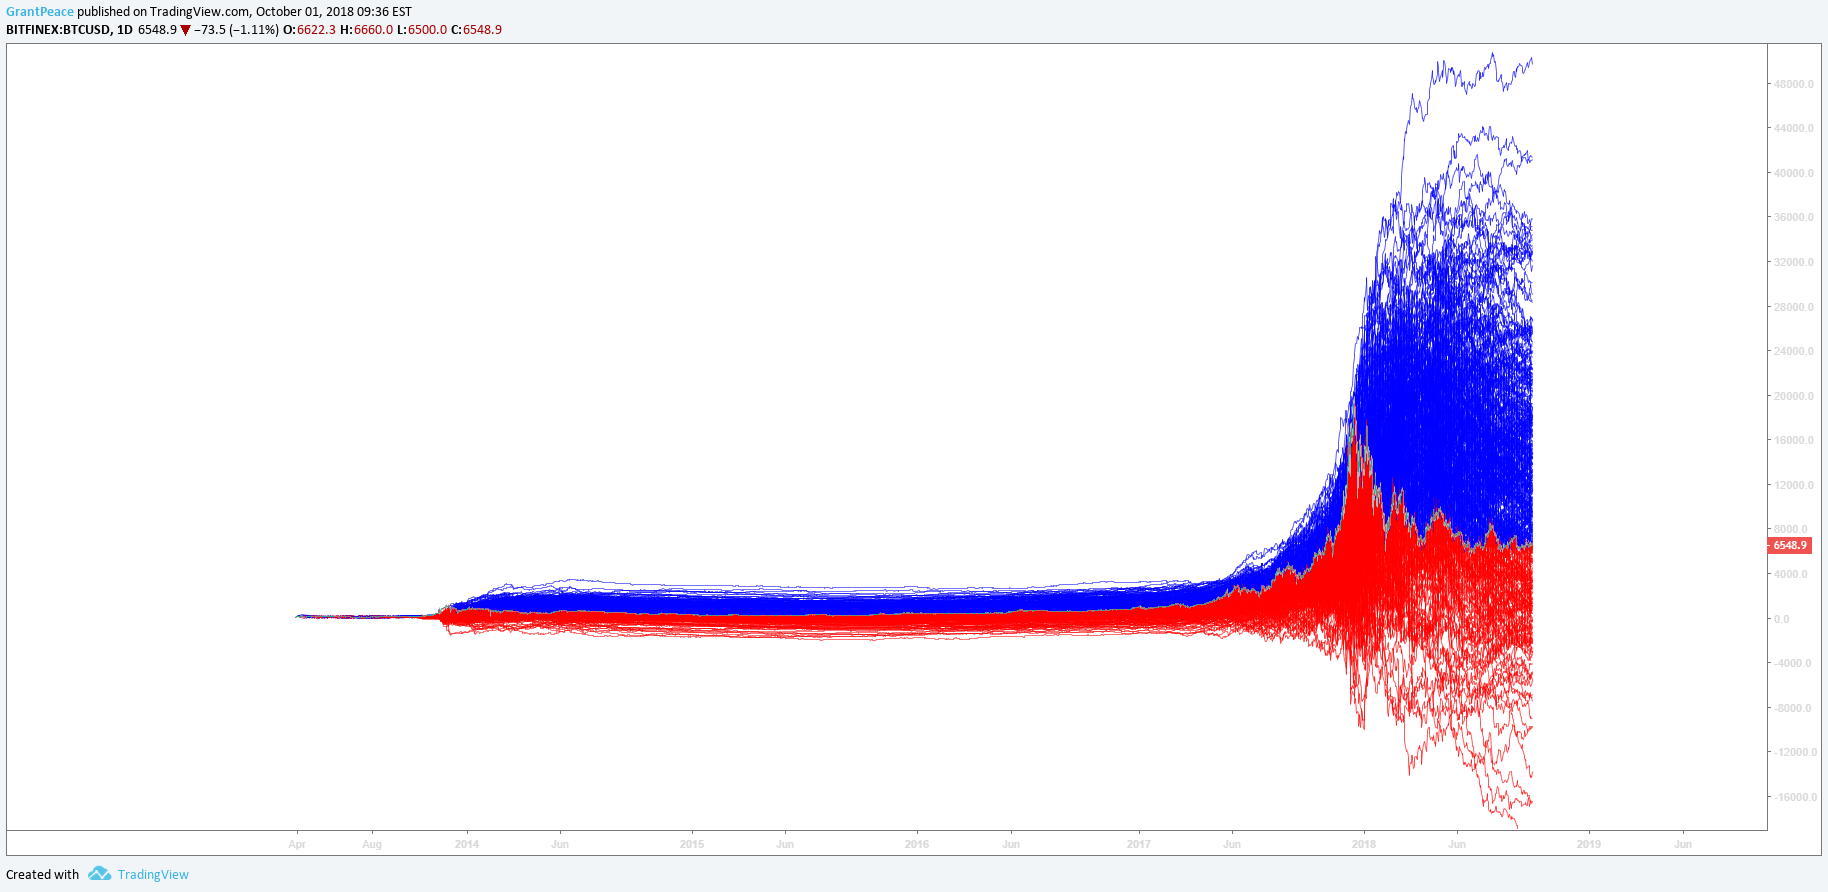Screen dimensions: 1828x892
Task: Click the 36000.0 price axis label
Action: 1793,217
